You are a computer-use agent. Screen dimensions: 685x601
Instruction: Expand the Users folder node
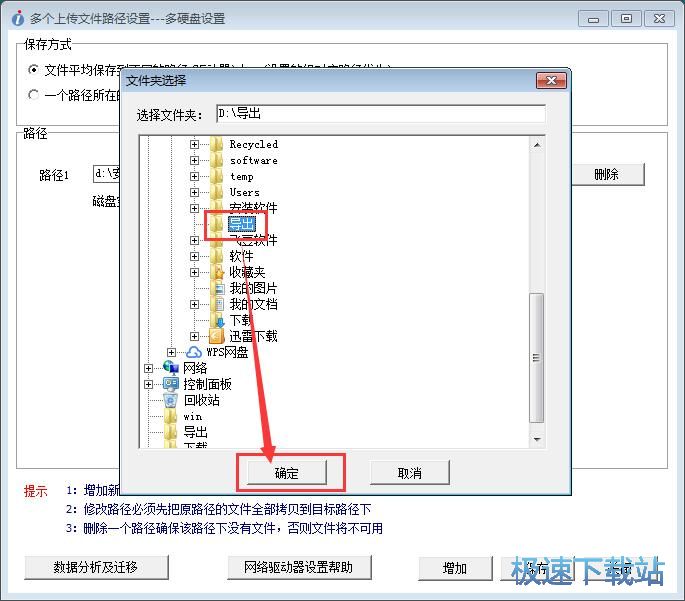(194, 192)
